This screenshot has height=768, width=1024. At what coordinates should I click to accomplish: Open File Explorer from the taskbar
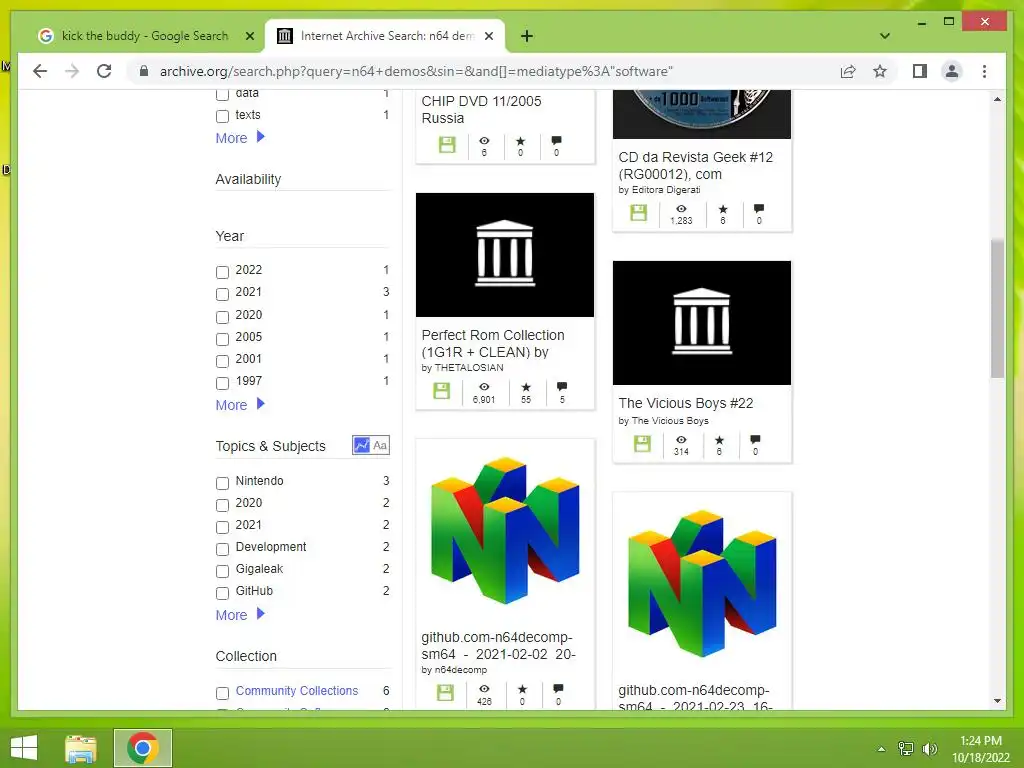pyautogui.click(x=81, y=748)
